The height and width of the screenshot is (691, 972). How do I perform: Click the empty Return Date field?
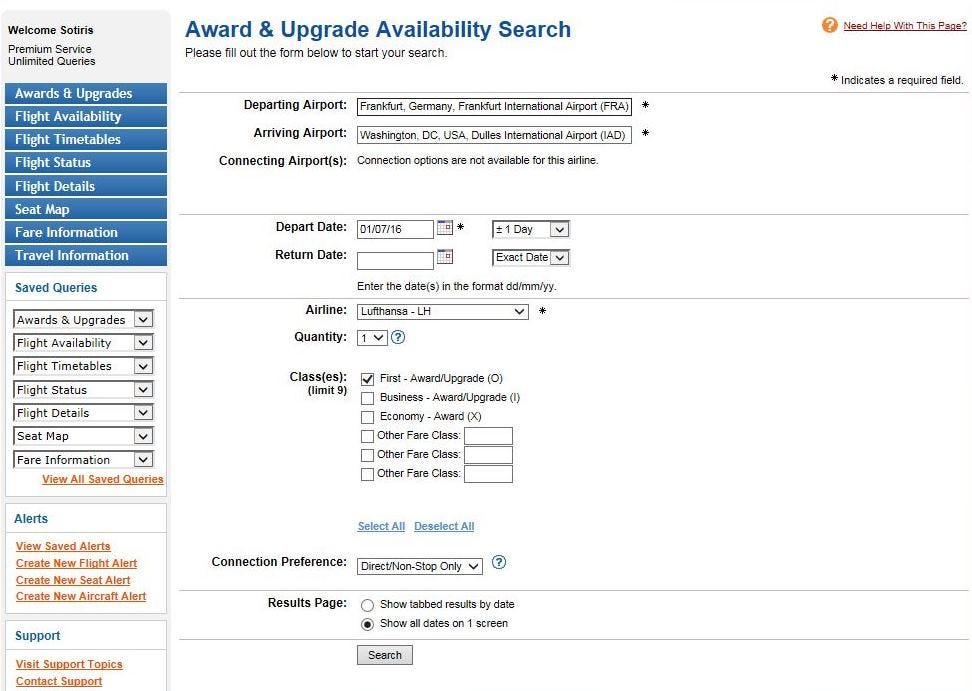[395, 260]
